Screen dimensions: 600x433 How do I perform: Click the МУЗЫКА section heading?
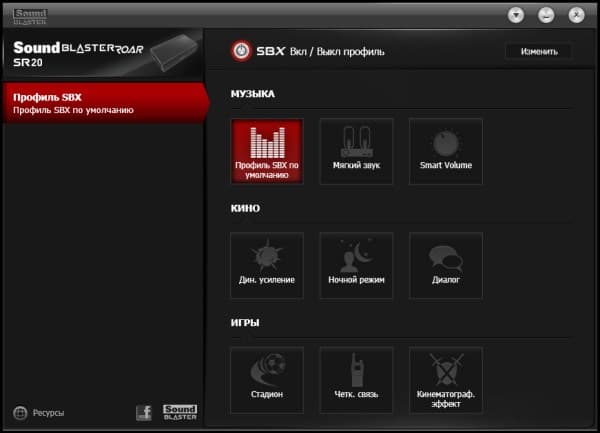tap(253, 94)
